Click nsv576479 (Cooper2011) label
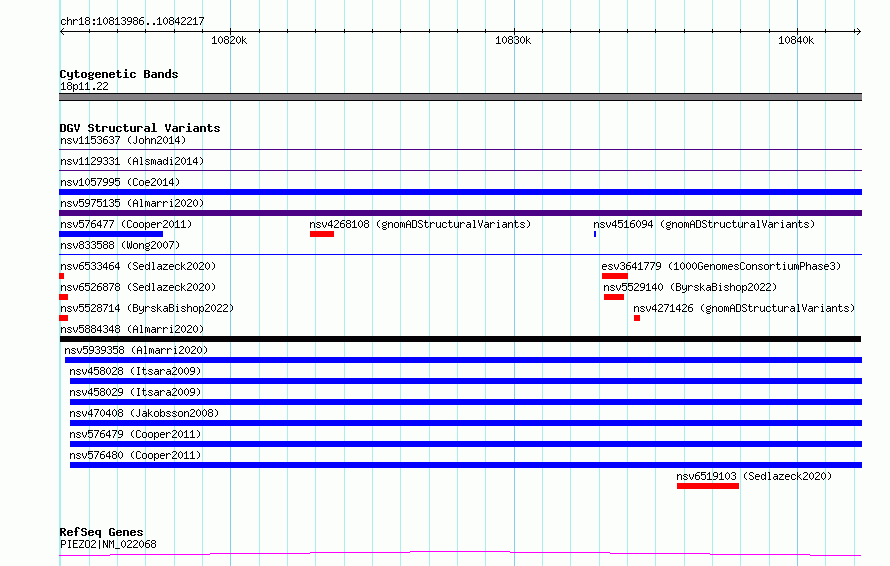This screenshot has height=566, width=890. pos(135,434)
